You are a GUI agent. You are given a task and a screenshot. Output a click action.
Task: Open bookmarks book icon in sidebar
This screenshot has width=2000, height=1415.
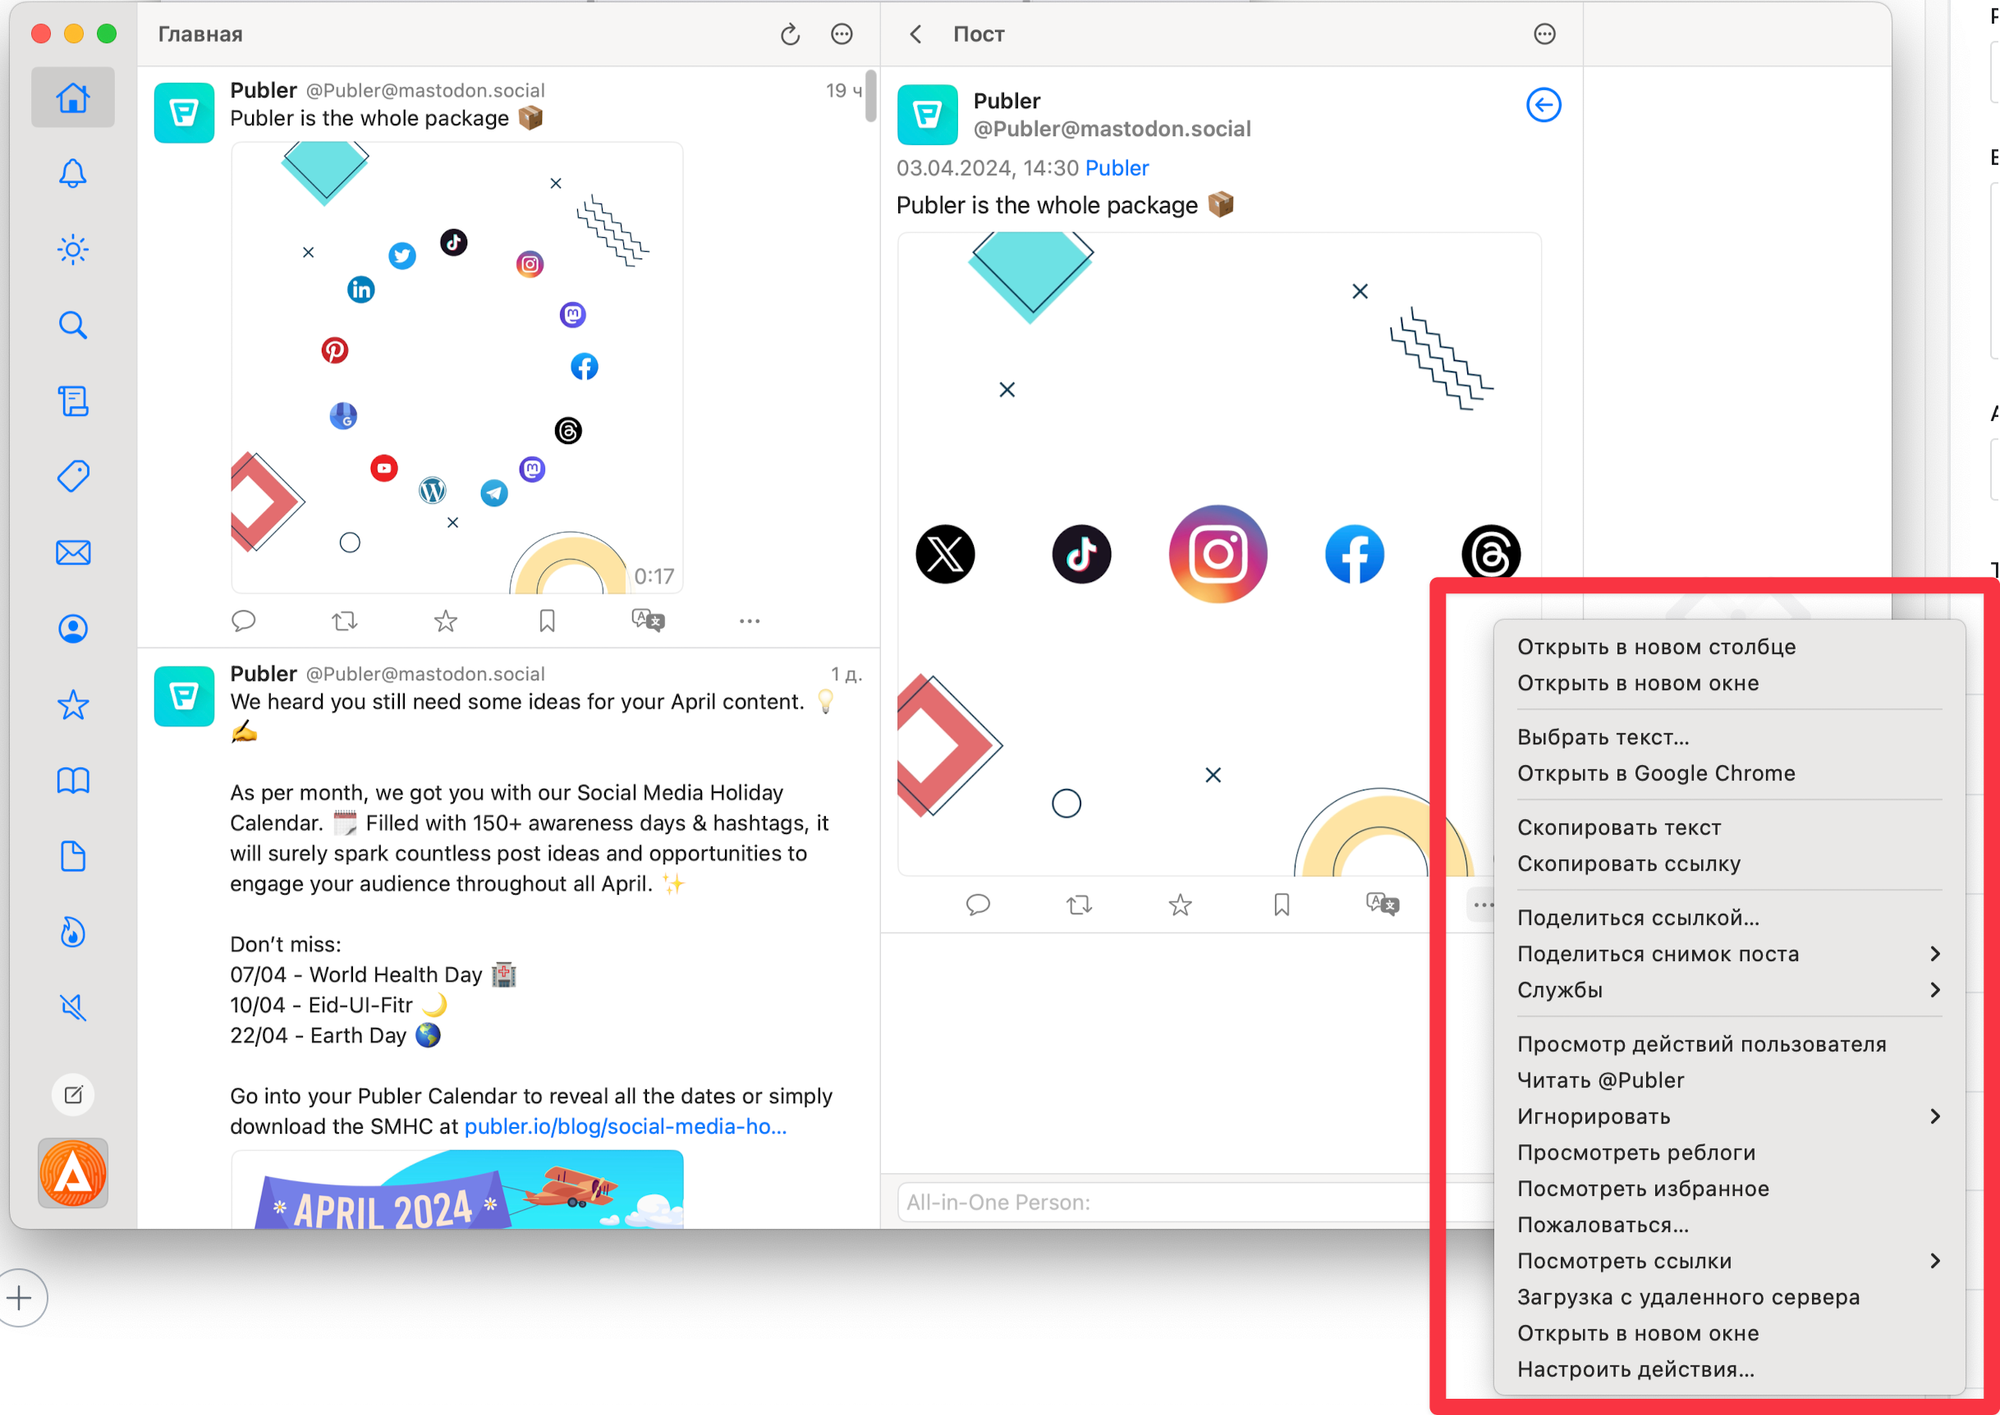pyautogui.click(x=73, y=780)
